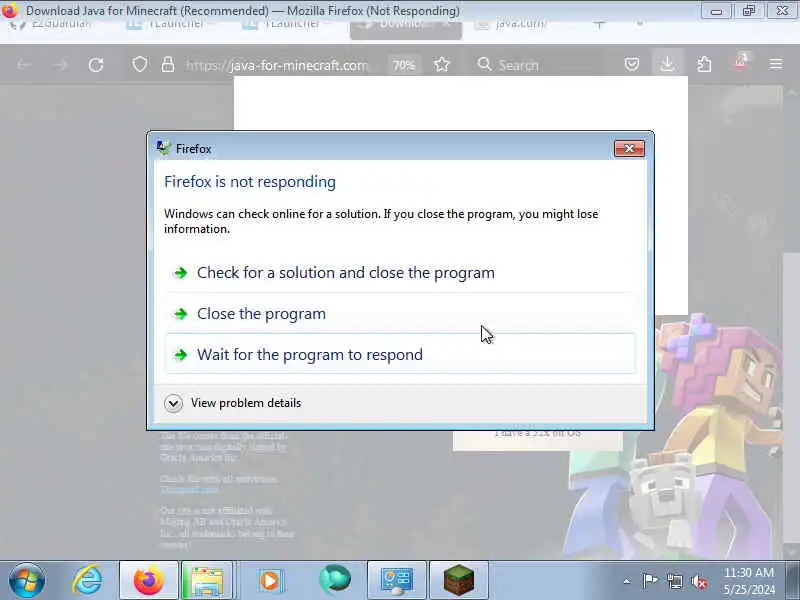Screen dimensions: 800x600
Task: Expand View problem details
Action: (x=233, y=403)
